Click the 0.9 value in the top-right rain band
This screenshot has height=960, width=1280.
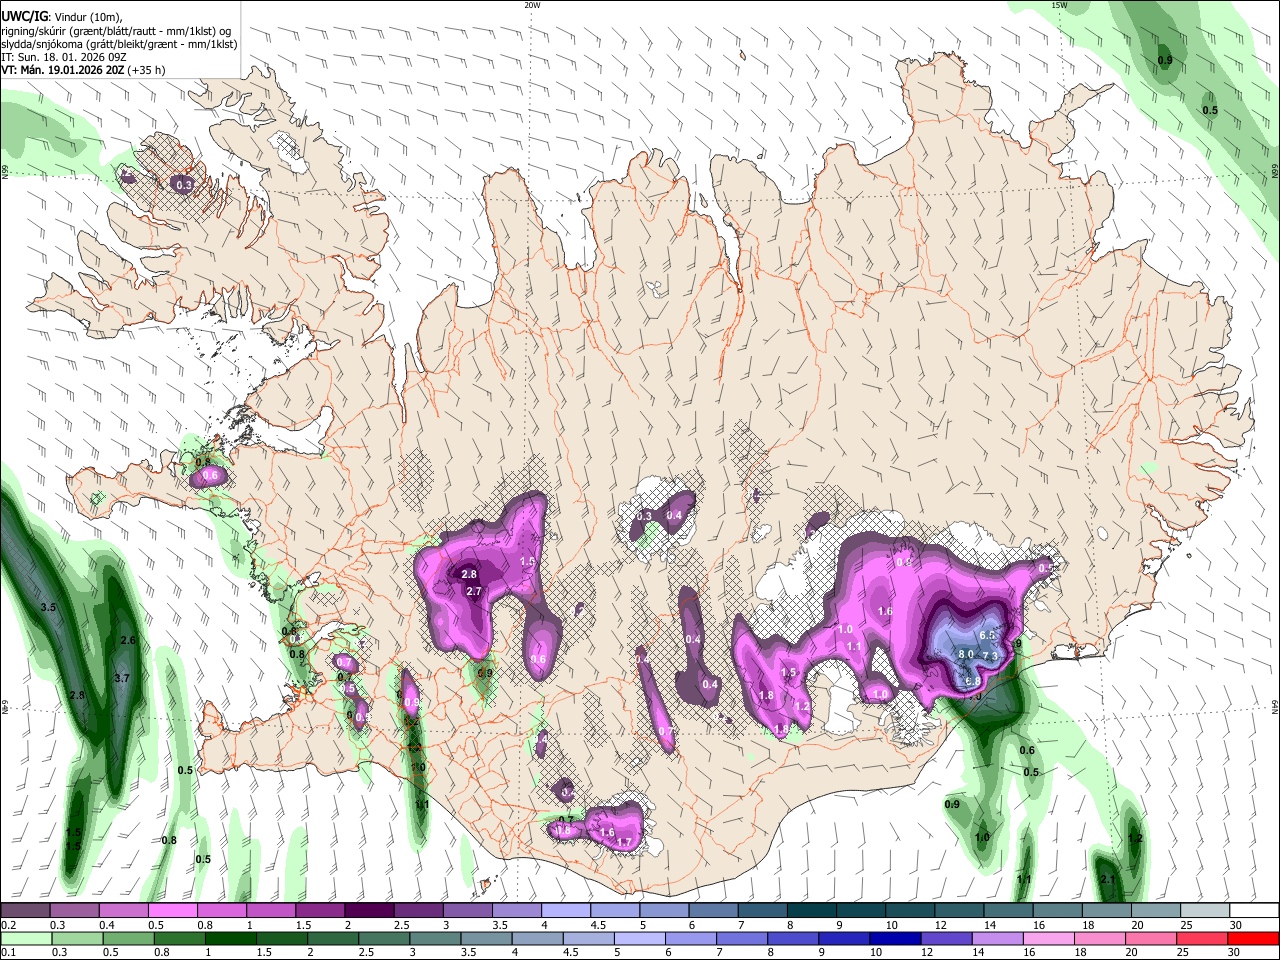tap(1165, 61)
